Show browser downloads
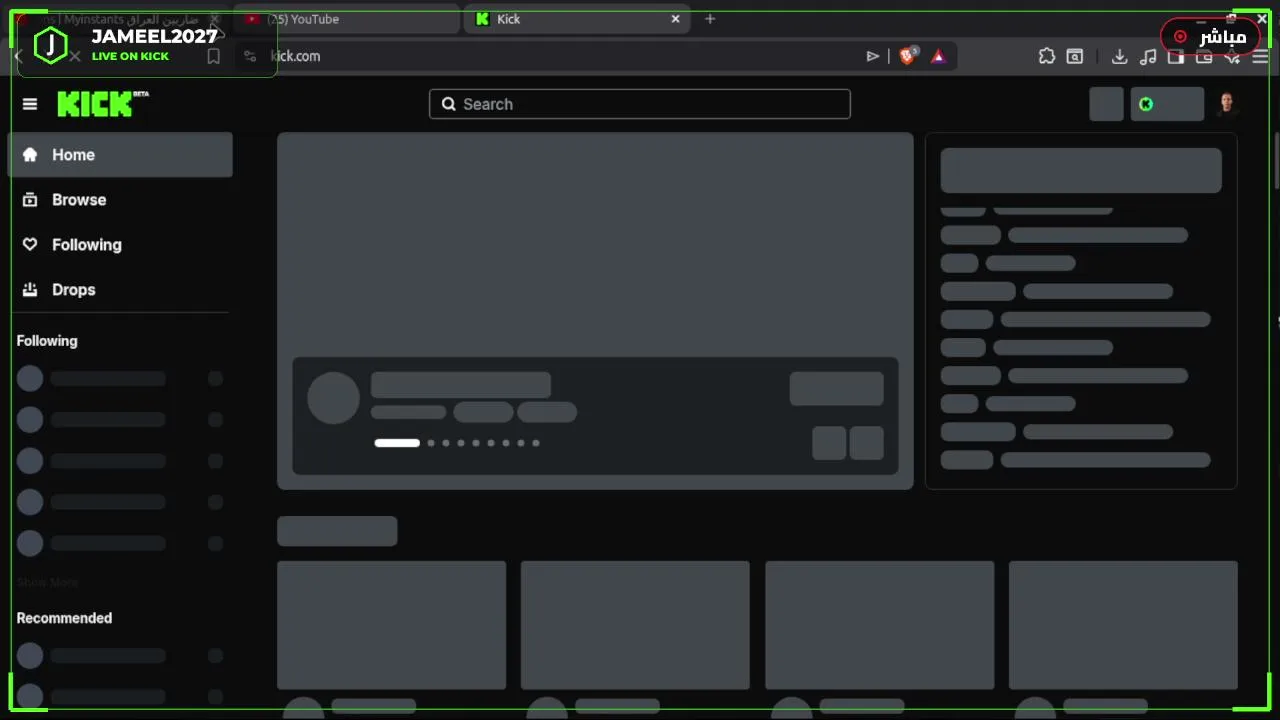The width and height of the screenshot is (1280, 720). pos(1120,57)
